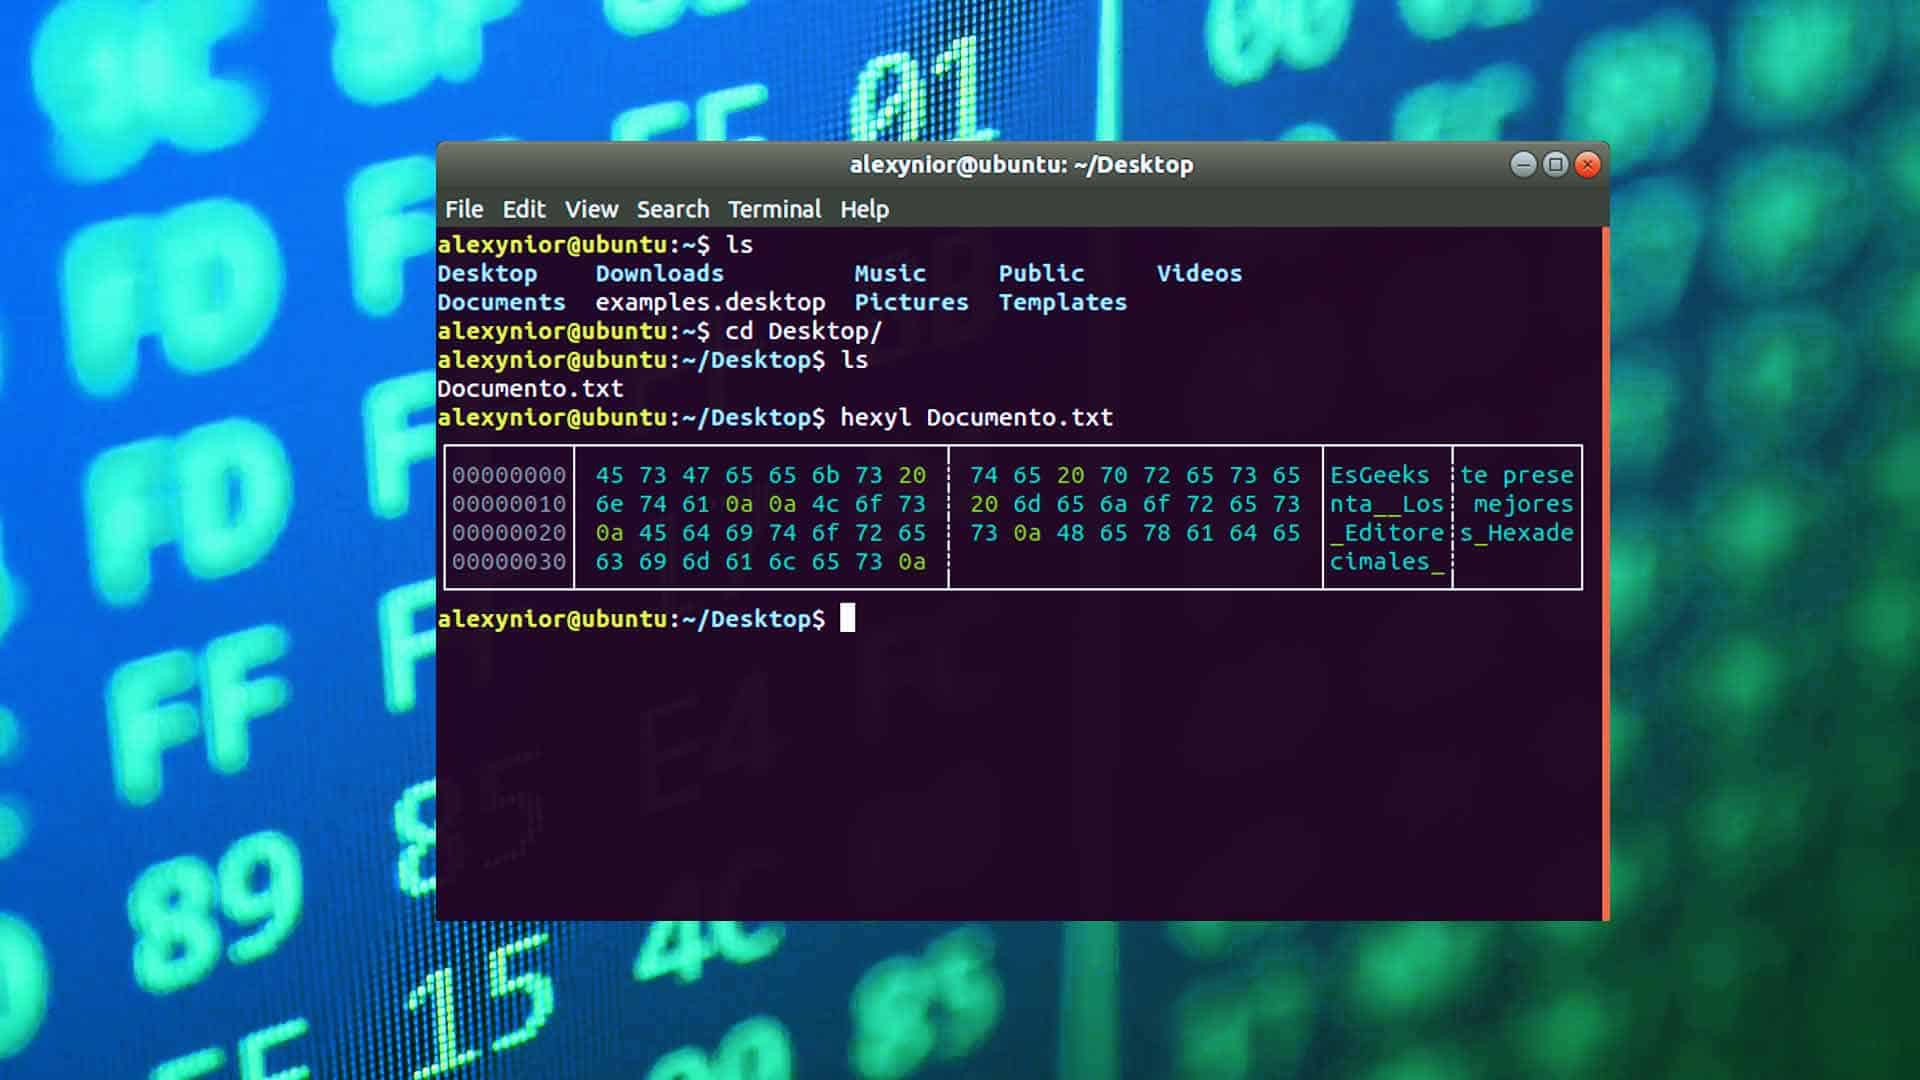The width and height of the screenshot is (1920, 1080).
Task: Open the View menu
Action: 591,209
